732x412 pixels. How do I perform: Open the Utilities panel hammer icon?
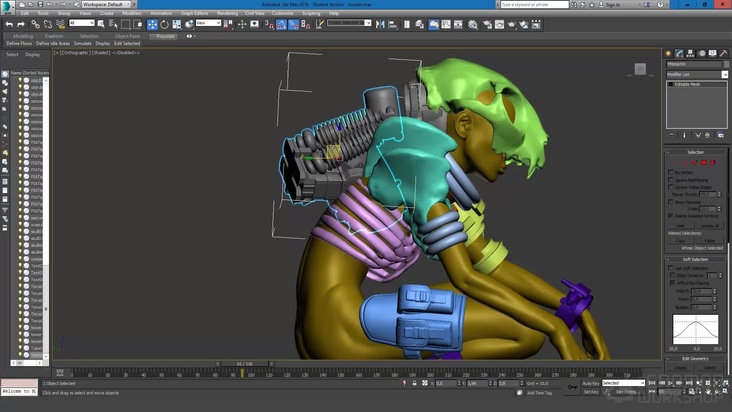click(x=721, y=54)
